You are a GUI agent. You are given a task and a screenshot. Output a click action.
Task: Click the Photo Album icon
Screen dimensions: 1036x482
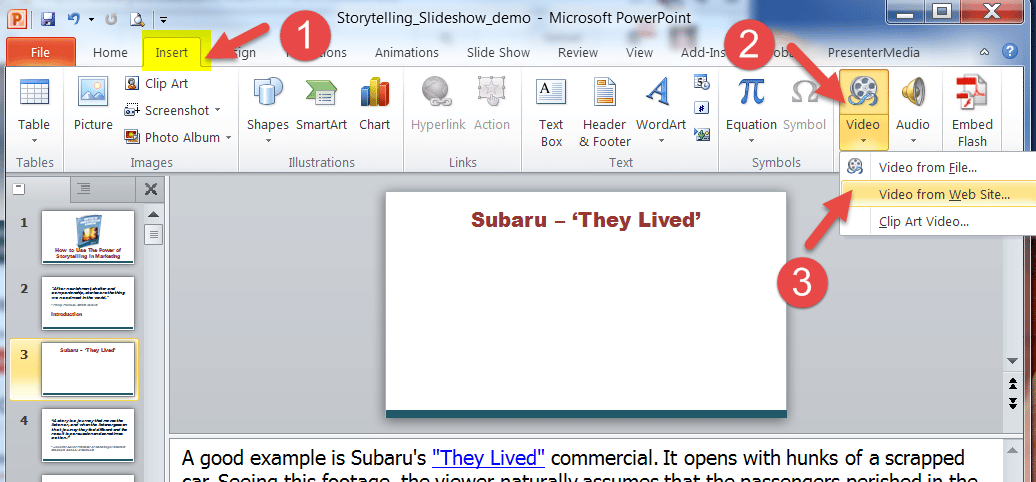[132, 137]
